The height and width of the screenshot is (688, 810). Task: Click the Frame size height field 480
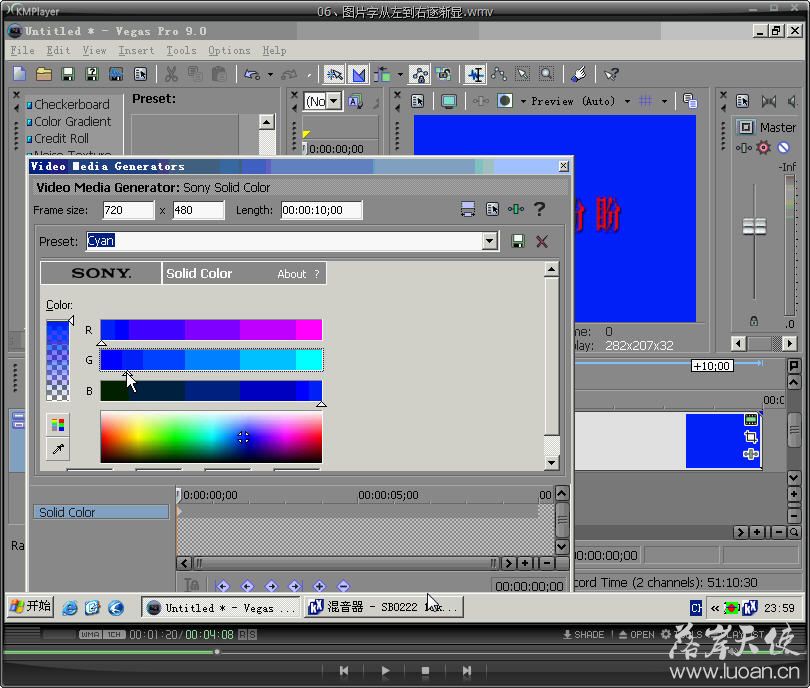(x=198, y=210)
